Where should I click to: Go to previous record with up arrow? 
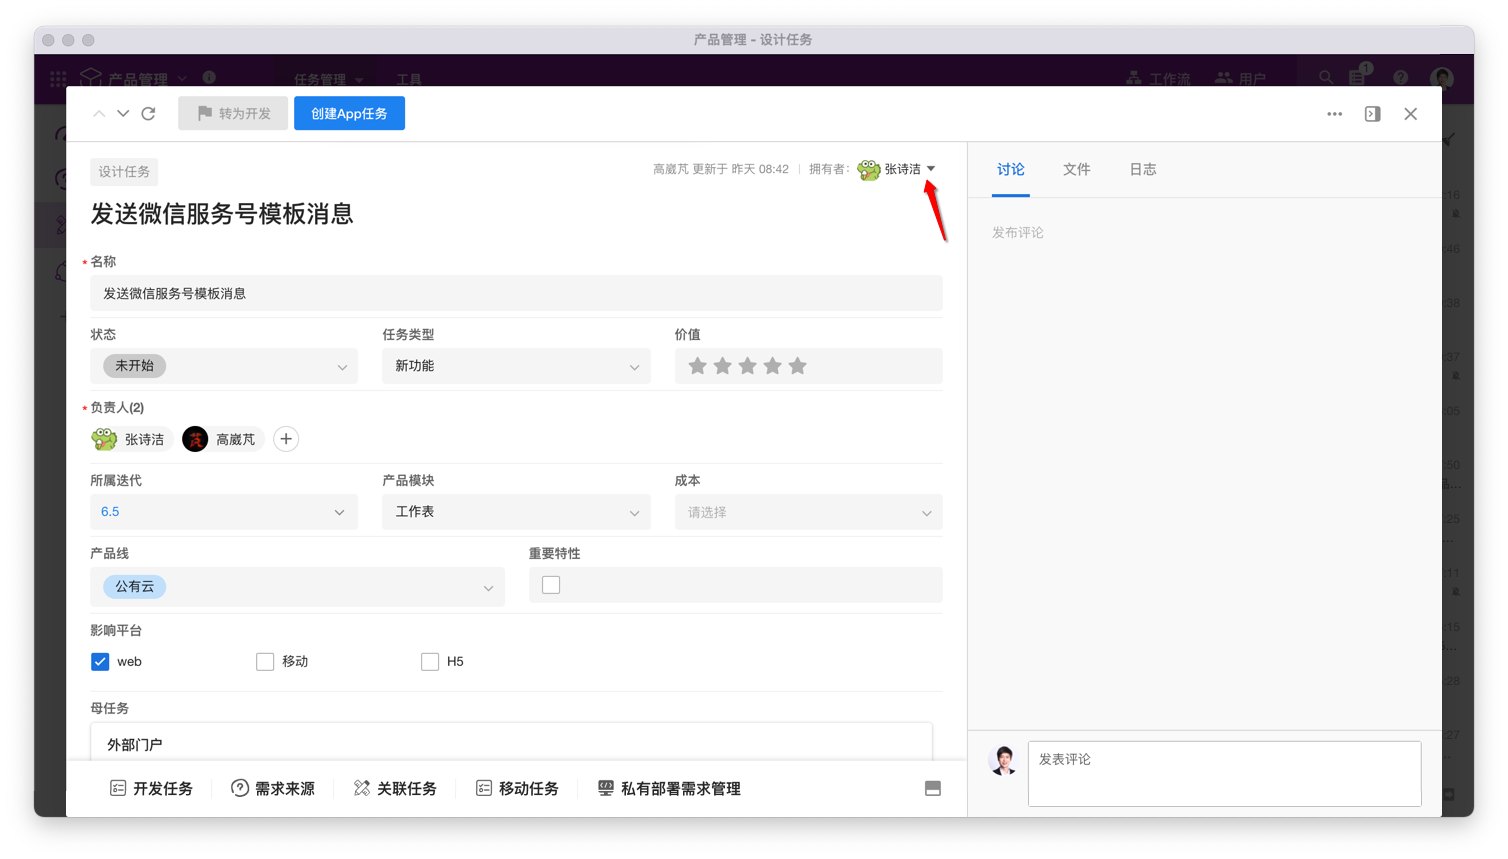tap(99, 114)
